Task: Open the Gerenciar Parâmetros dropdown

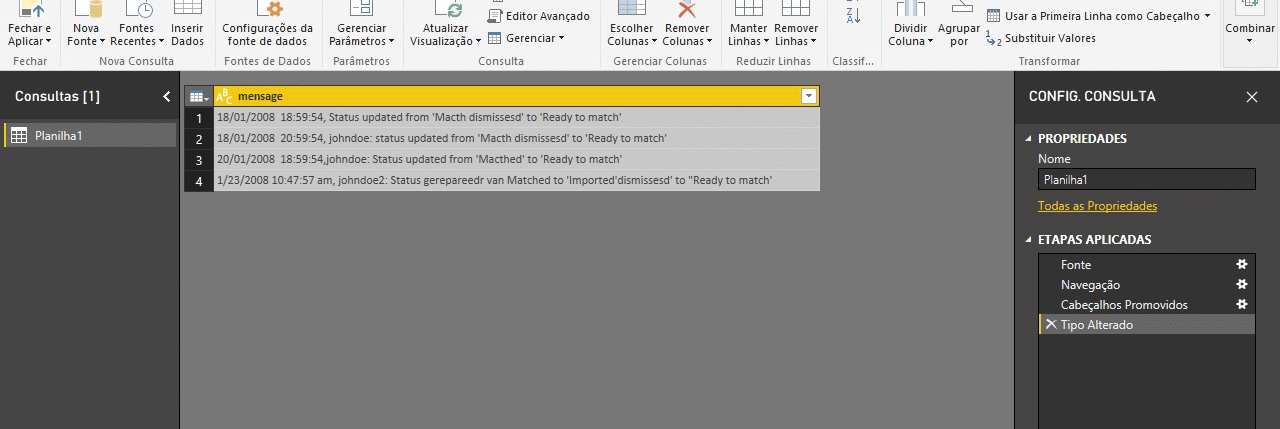Action: tap(362, 25)
